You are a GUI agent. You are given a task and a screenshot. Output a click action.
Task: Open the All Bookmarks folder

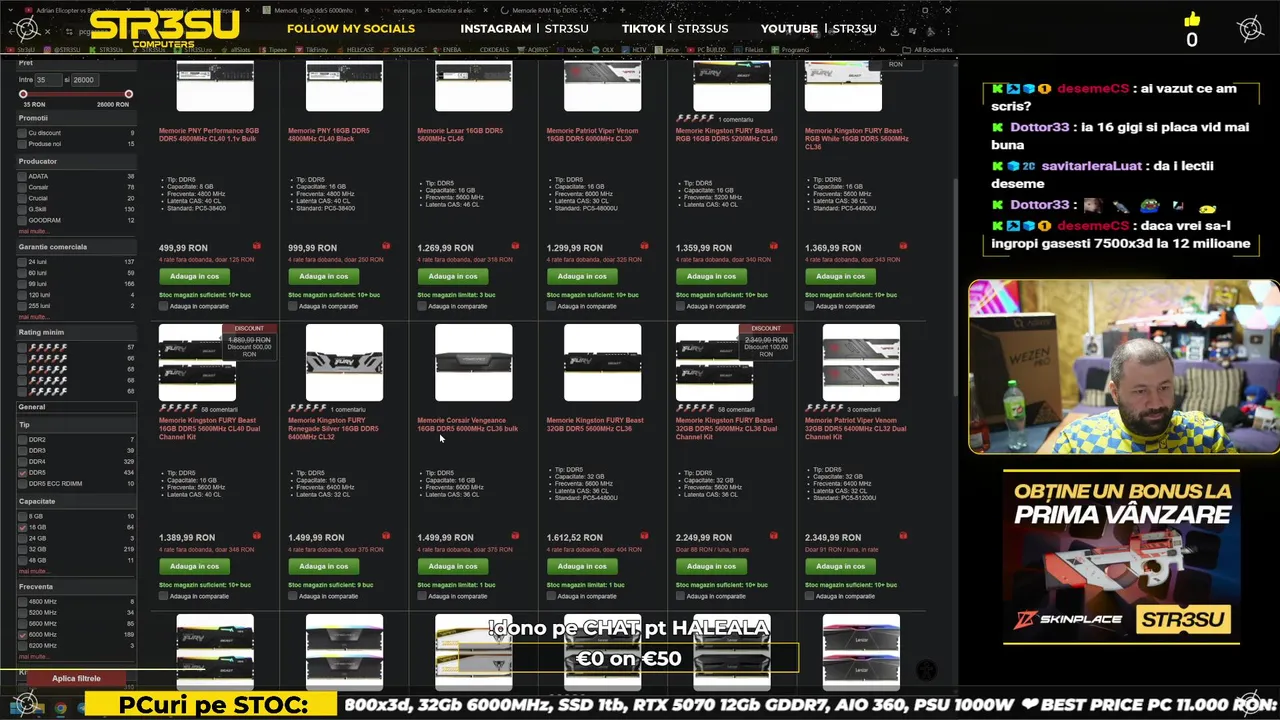[x=930, y=49]
